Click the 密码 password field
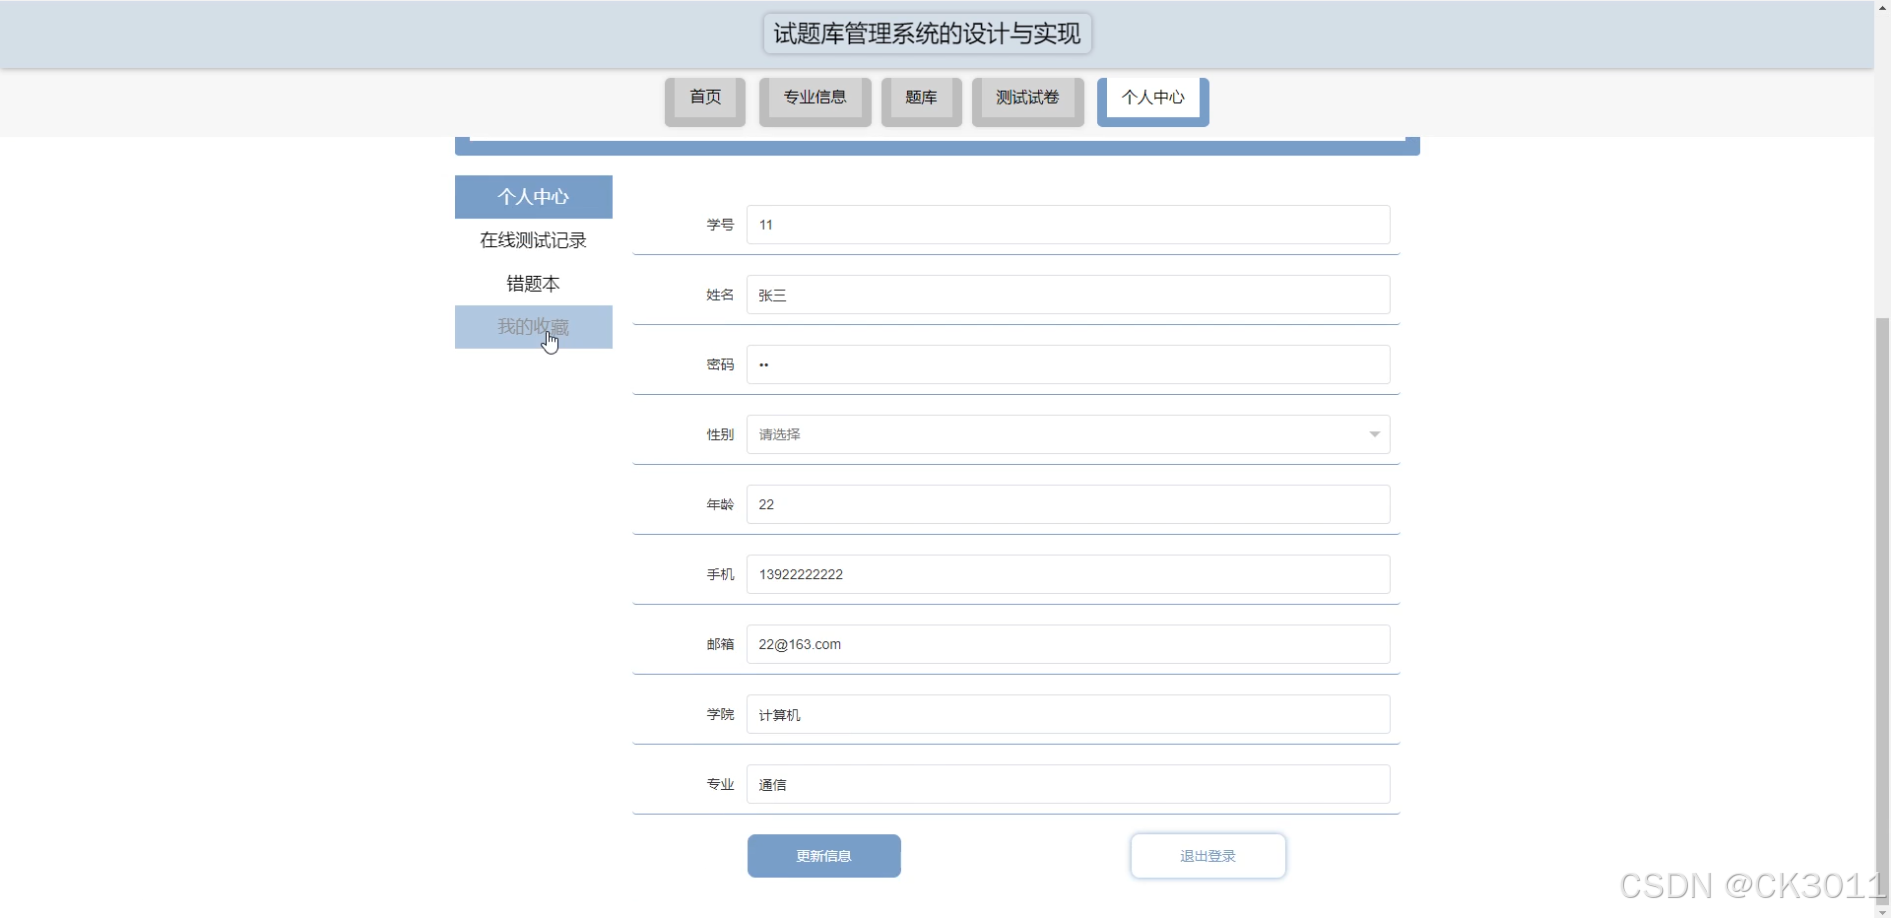 [x=1066, y=364]
